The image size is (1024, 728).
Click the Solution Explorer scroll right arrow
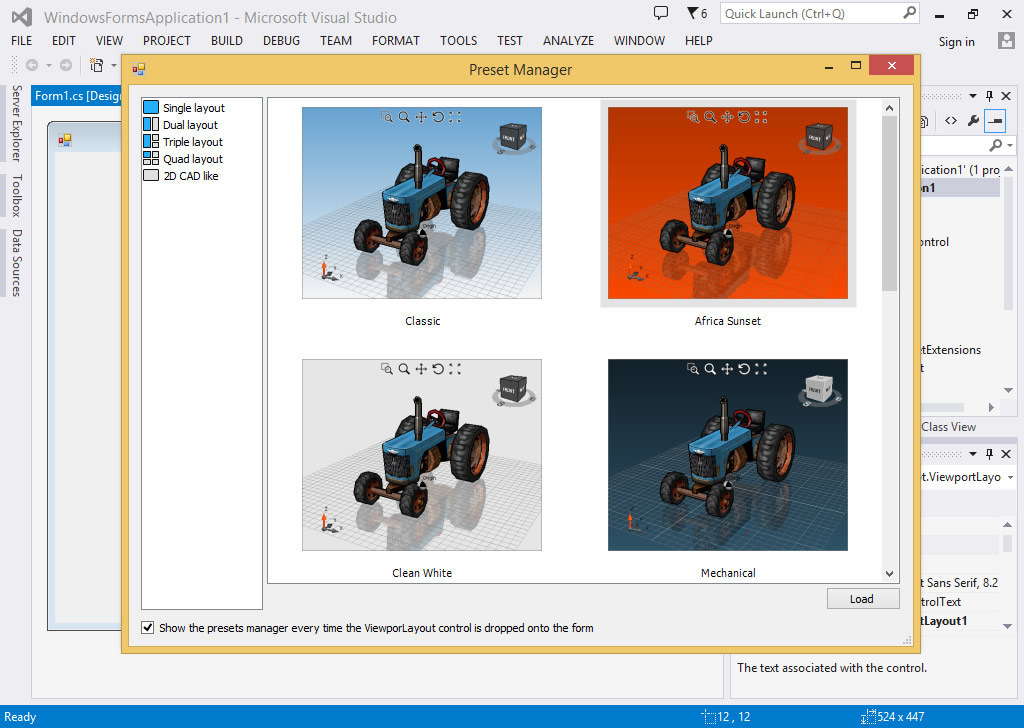(x=991, y=407)
